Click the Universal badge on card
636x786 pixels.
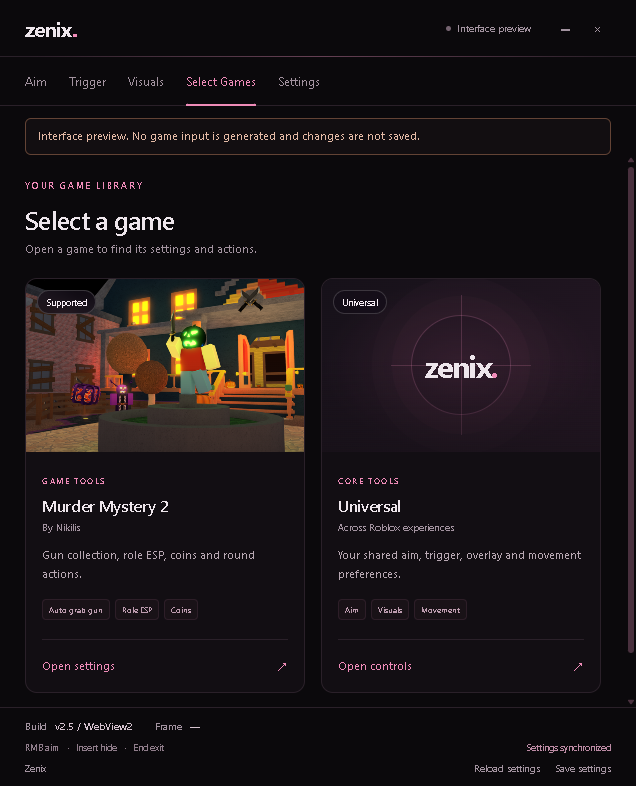360,302
